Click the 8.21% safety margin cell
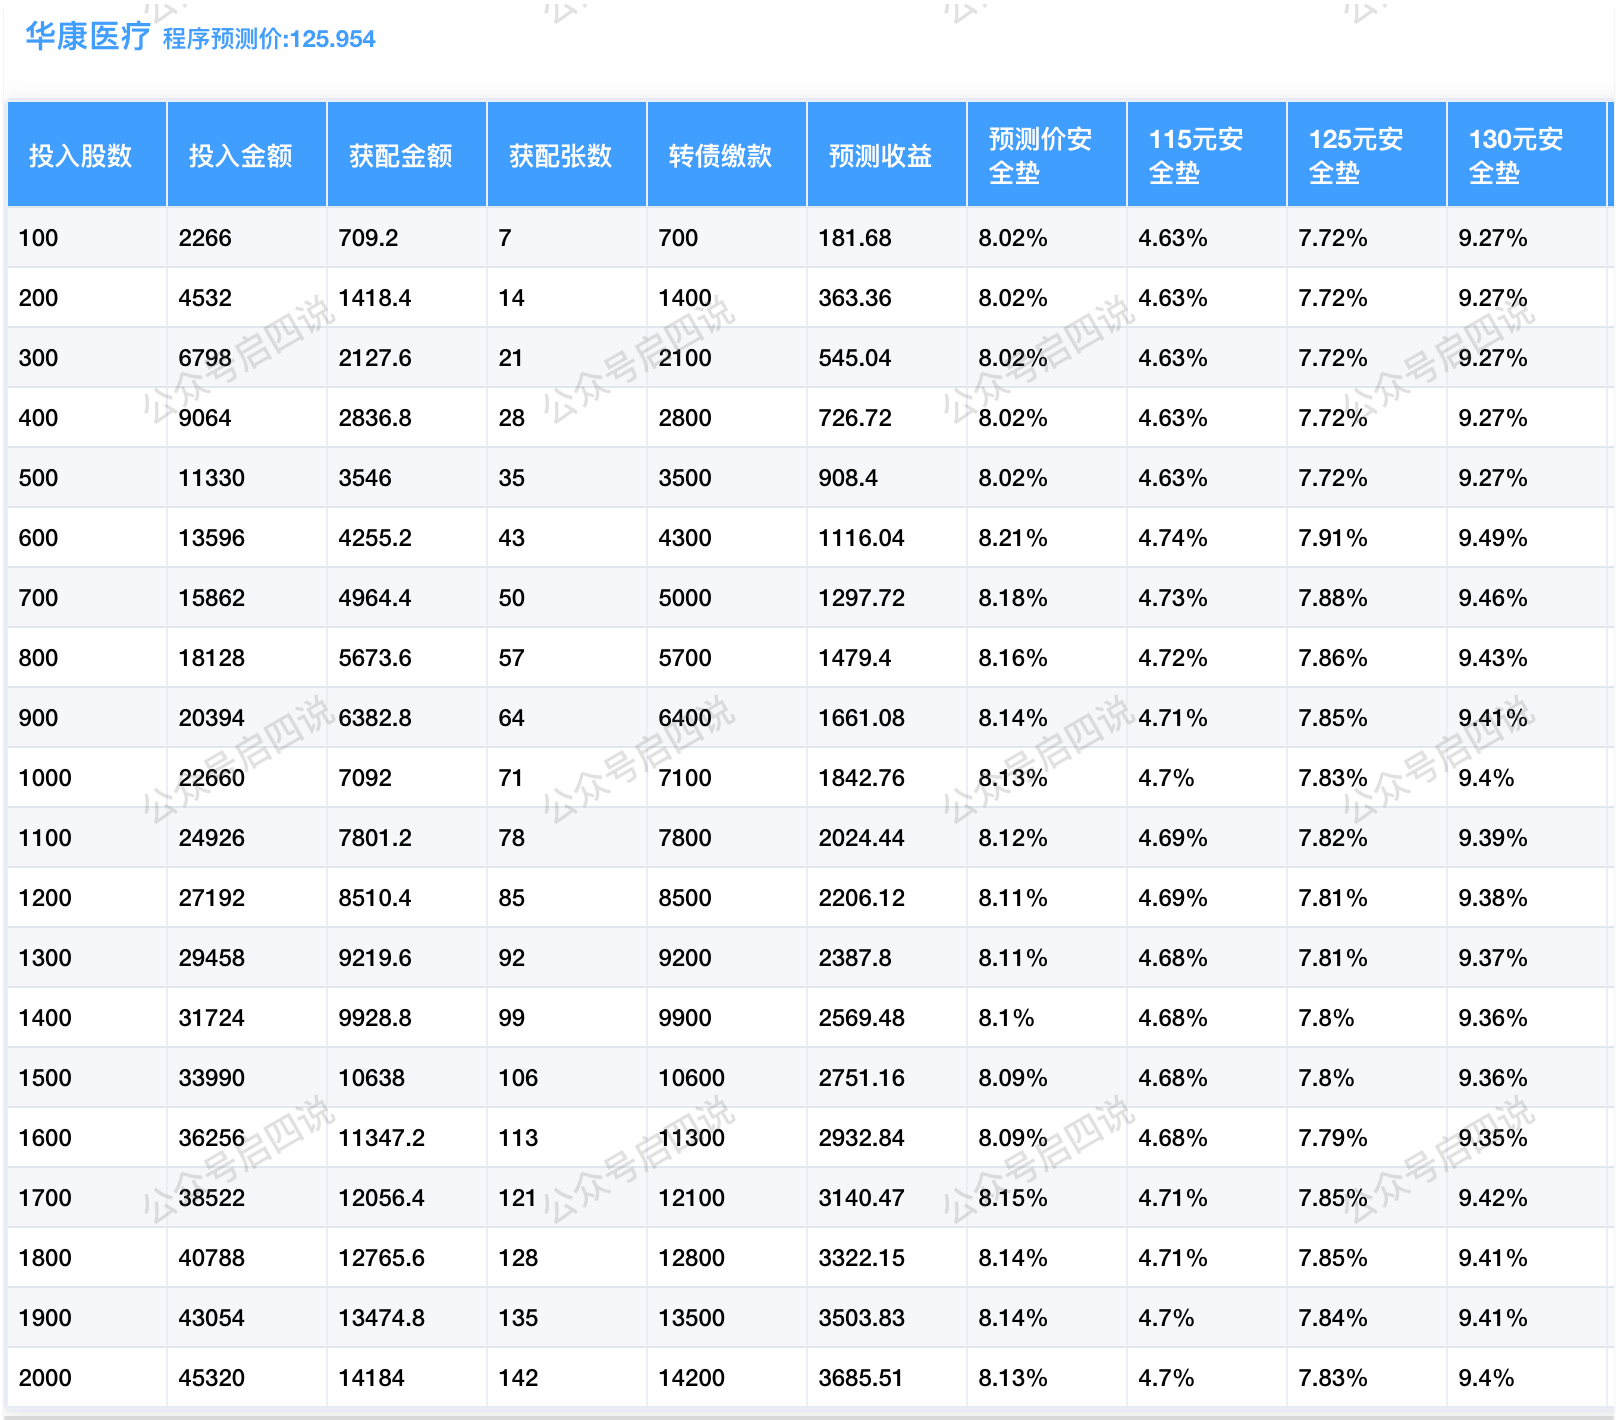 point(1013,538)
